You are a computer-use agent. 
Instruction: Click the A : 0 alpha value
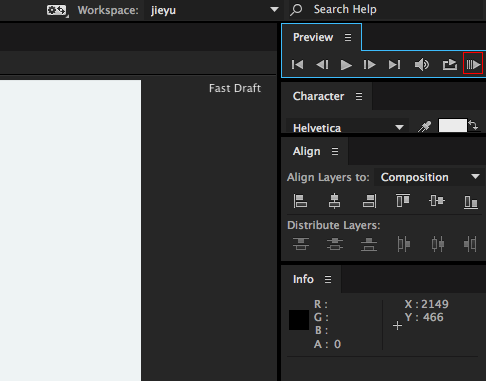[327, 344]
